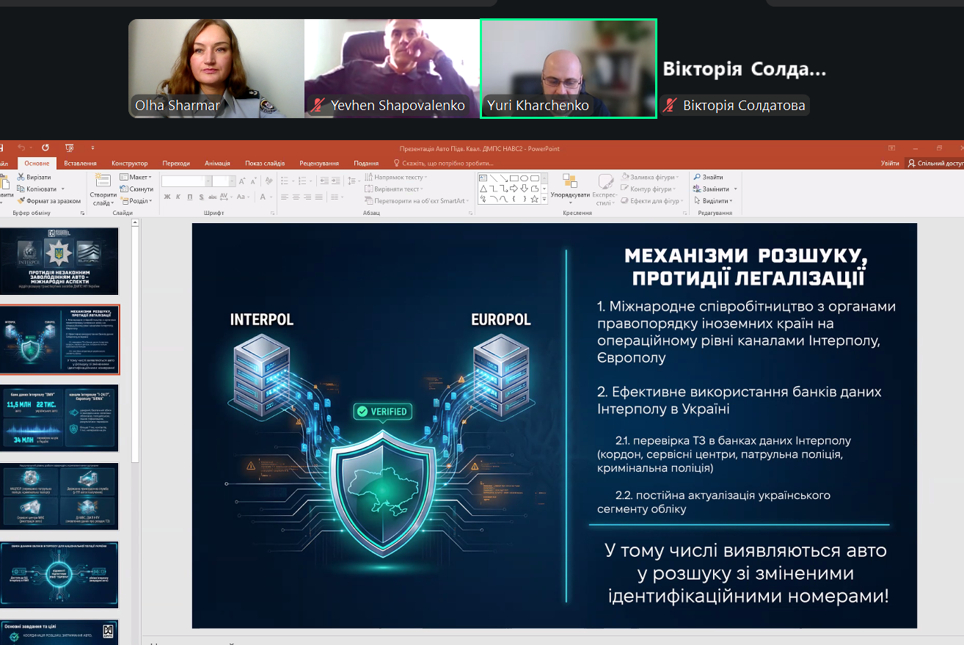Screen dimensions: 964x645
Task: Open the Line Spacing dropdown
Action: click(352, 181)
